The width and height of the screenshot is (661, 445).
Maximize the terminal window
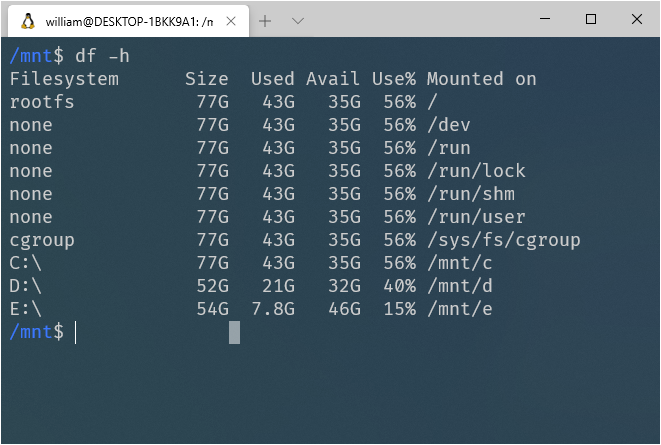click(591, 19)
